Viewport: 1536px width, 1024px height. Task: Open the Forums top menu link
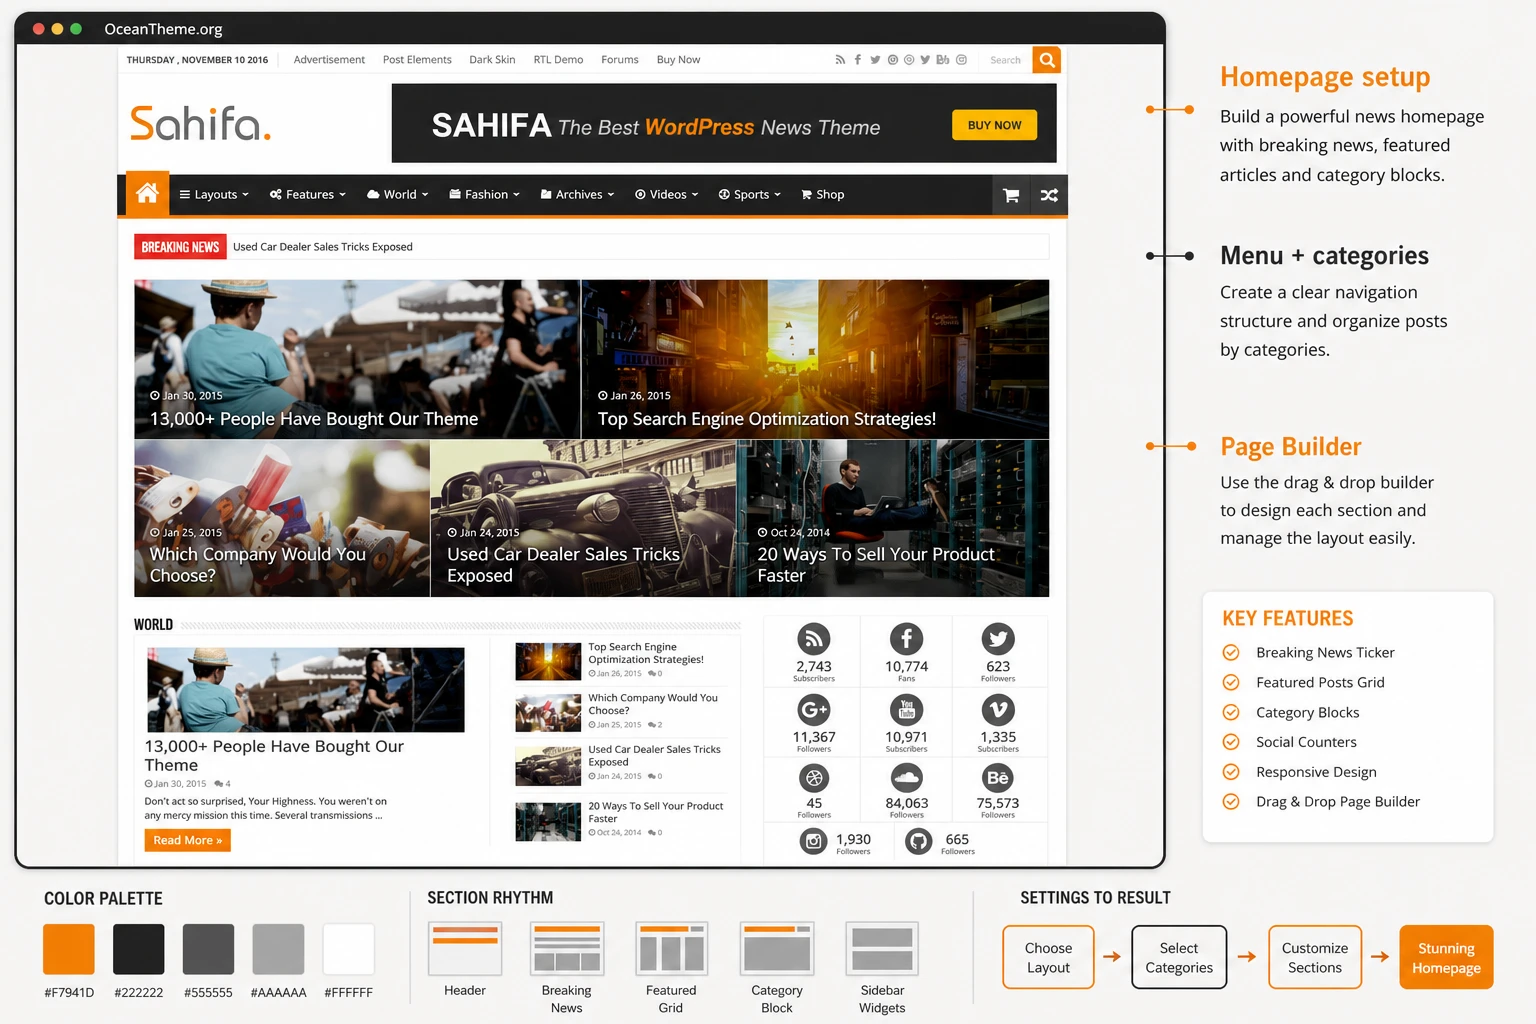620,60
